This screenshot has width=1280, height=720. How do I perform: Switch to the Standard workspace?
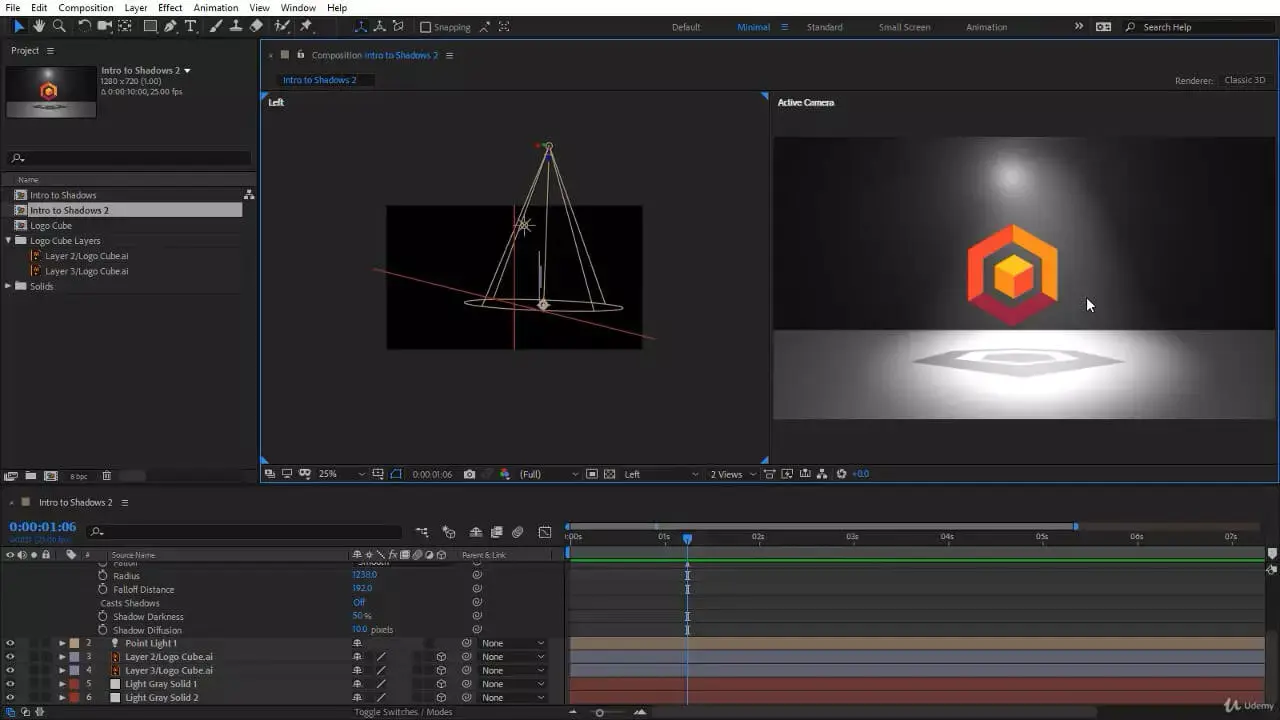point(825,27)
